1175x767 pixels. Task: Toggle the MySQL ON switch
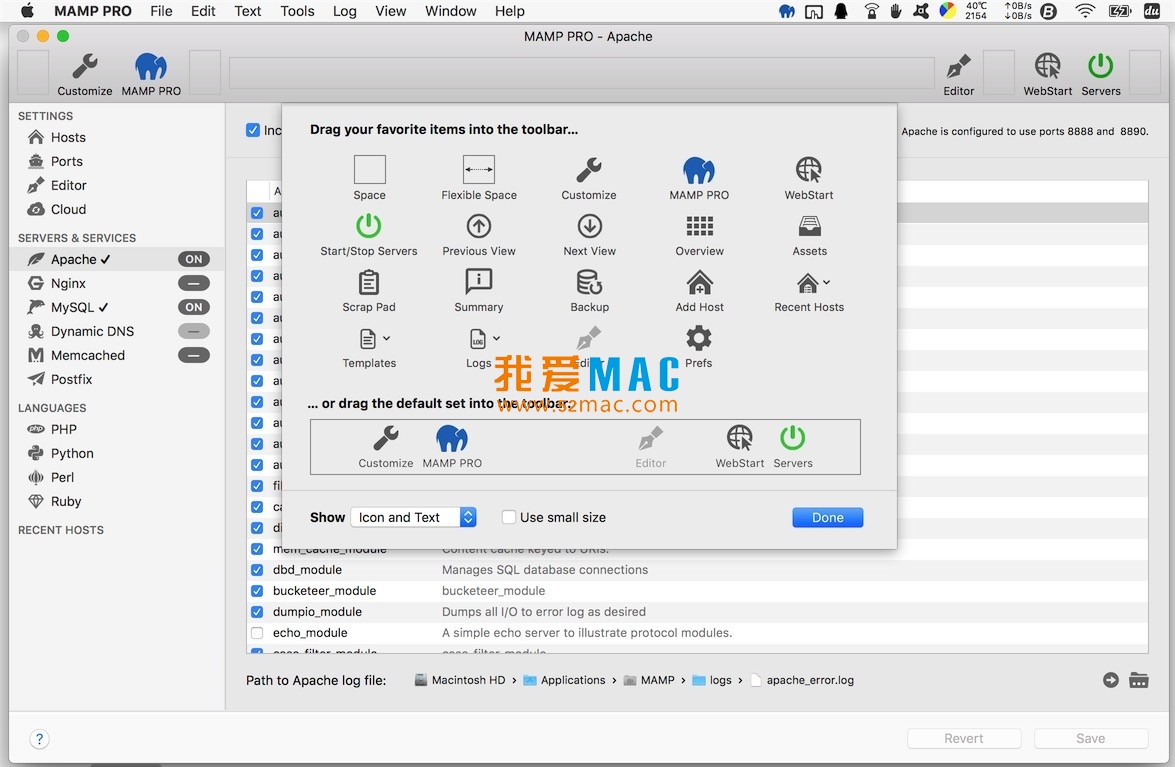coord(193,307)
